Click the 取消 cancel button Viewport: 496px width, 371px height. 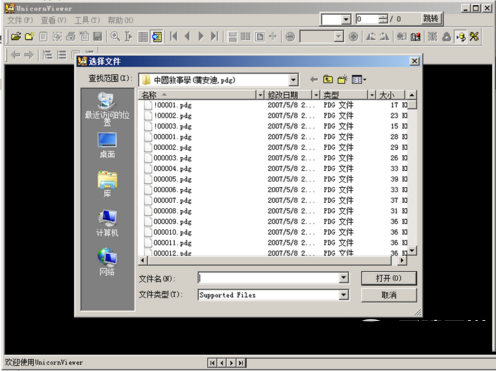[389, 295]
